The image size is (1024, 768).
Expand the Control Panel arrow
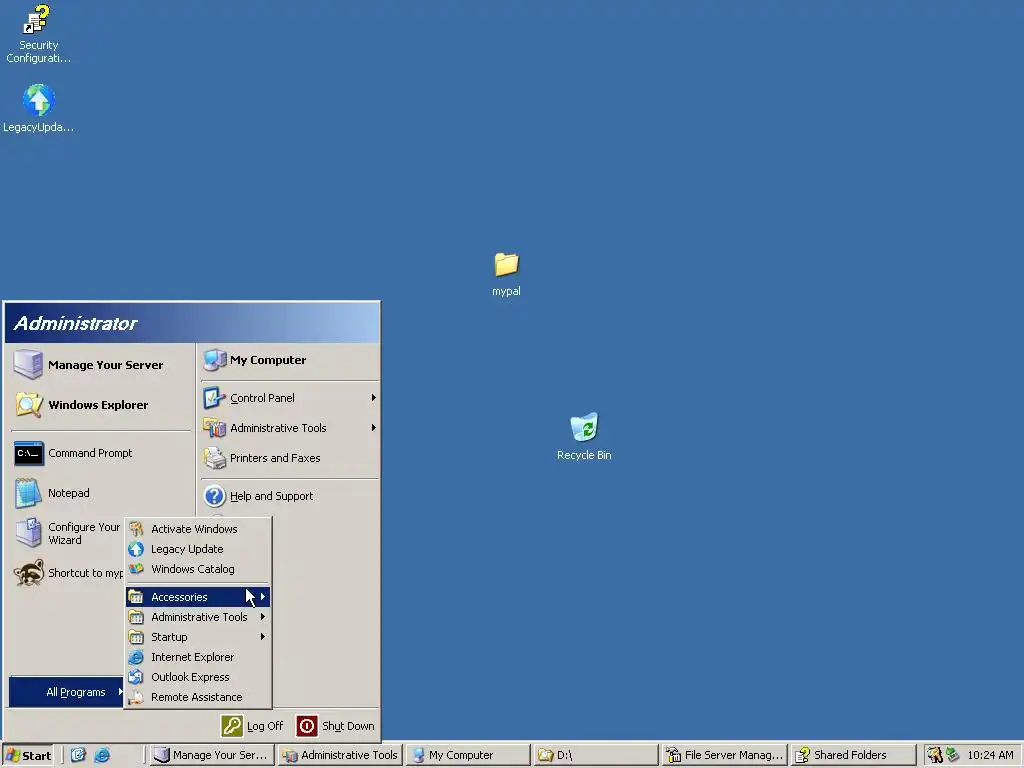374,398
